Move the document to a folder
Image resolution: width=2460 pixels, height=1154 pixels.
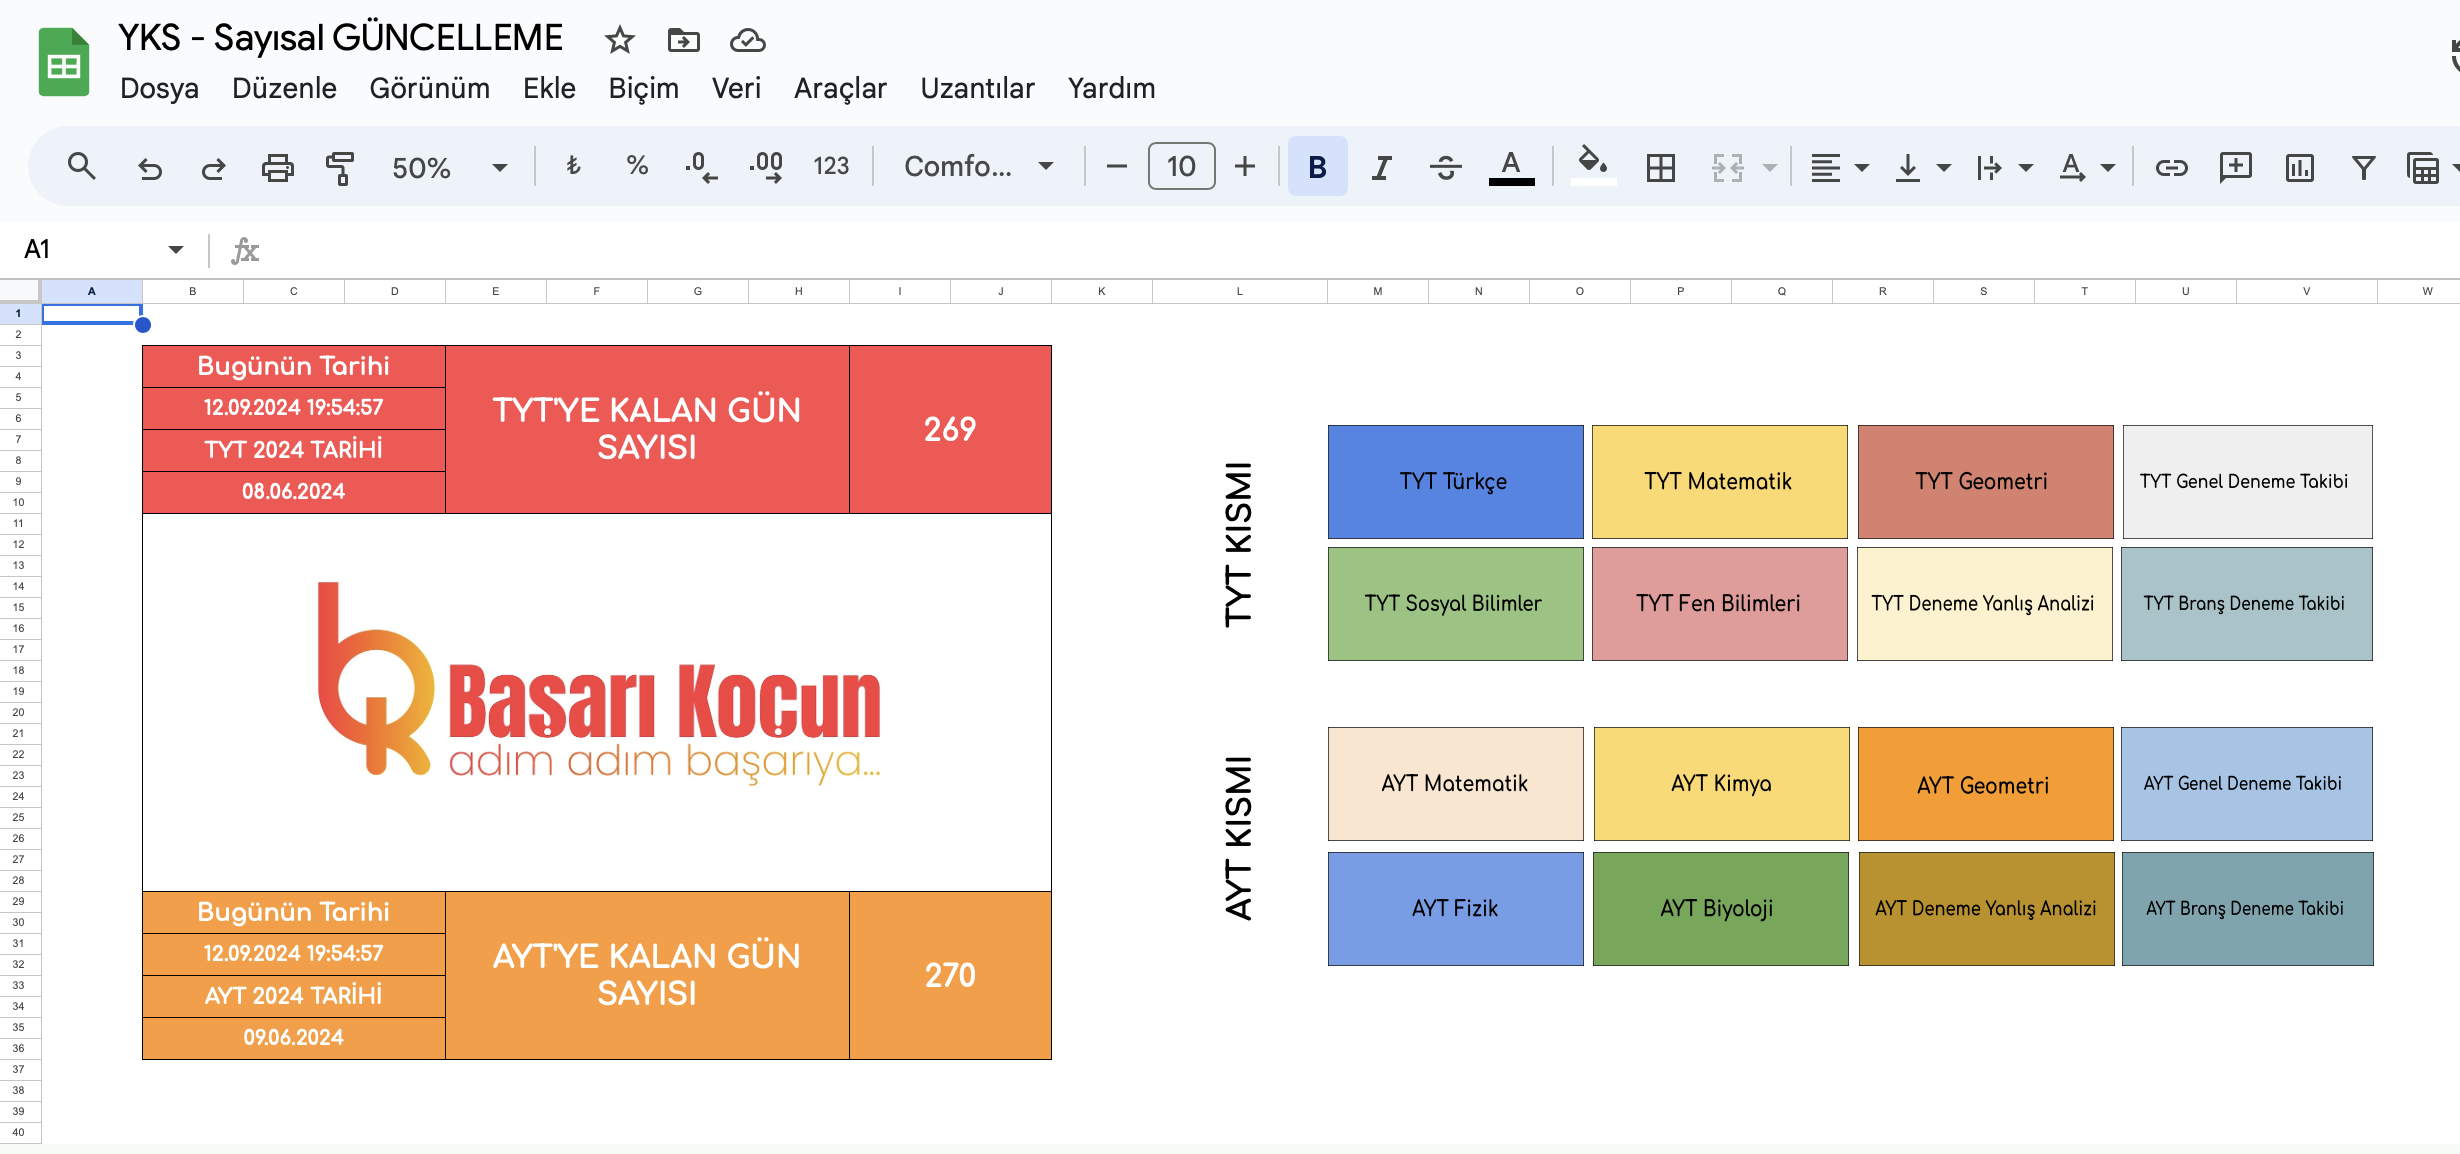click(x=684, y=40)
